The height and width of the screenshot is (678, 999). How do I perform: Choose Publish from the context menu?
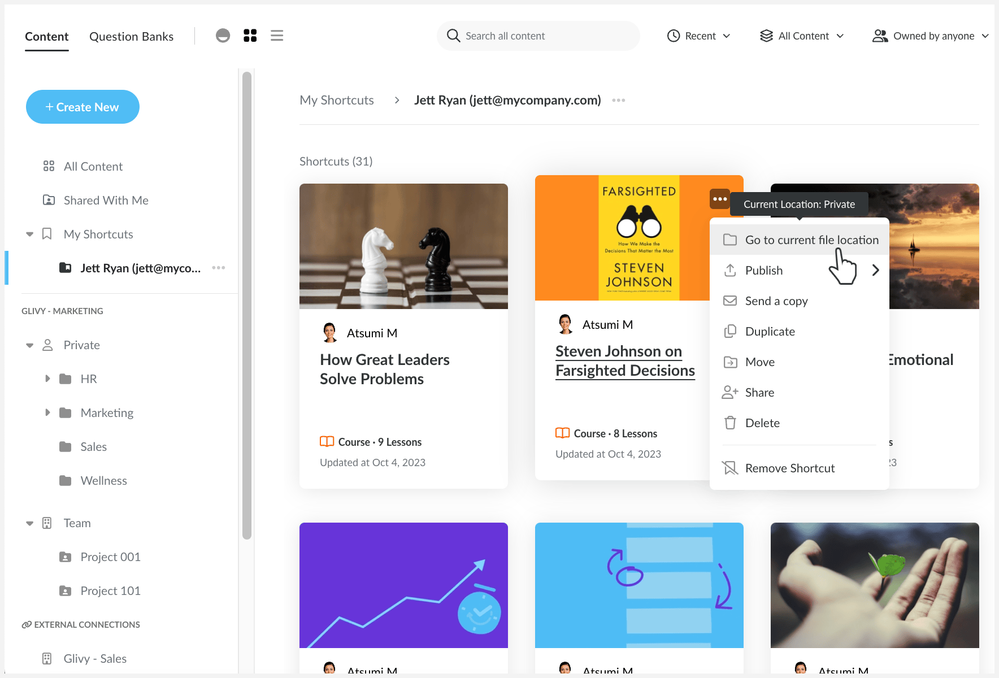(x=800, y=270)
